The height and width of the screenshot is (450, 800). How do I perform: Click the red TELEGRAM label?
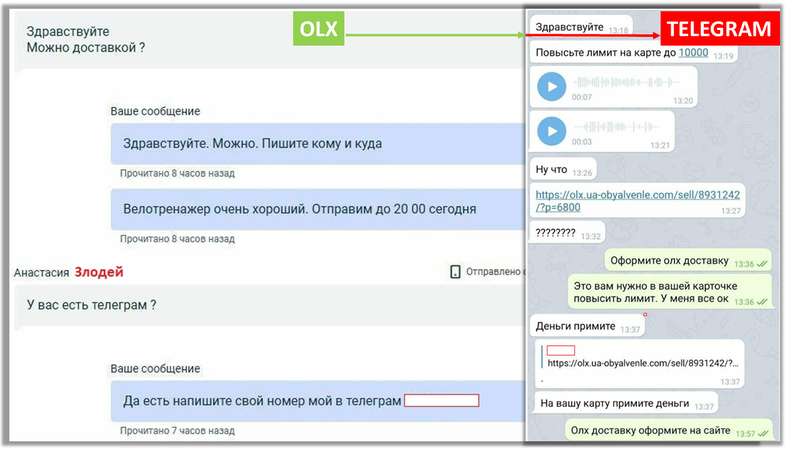point(718,30)
